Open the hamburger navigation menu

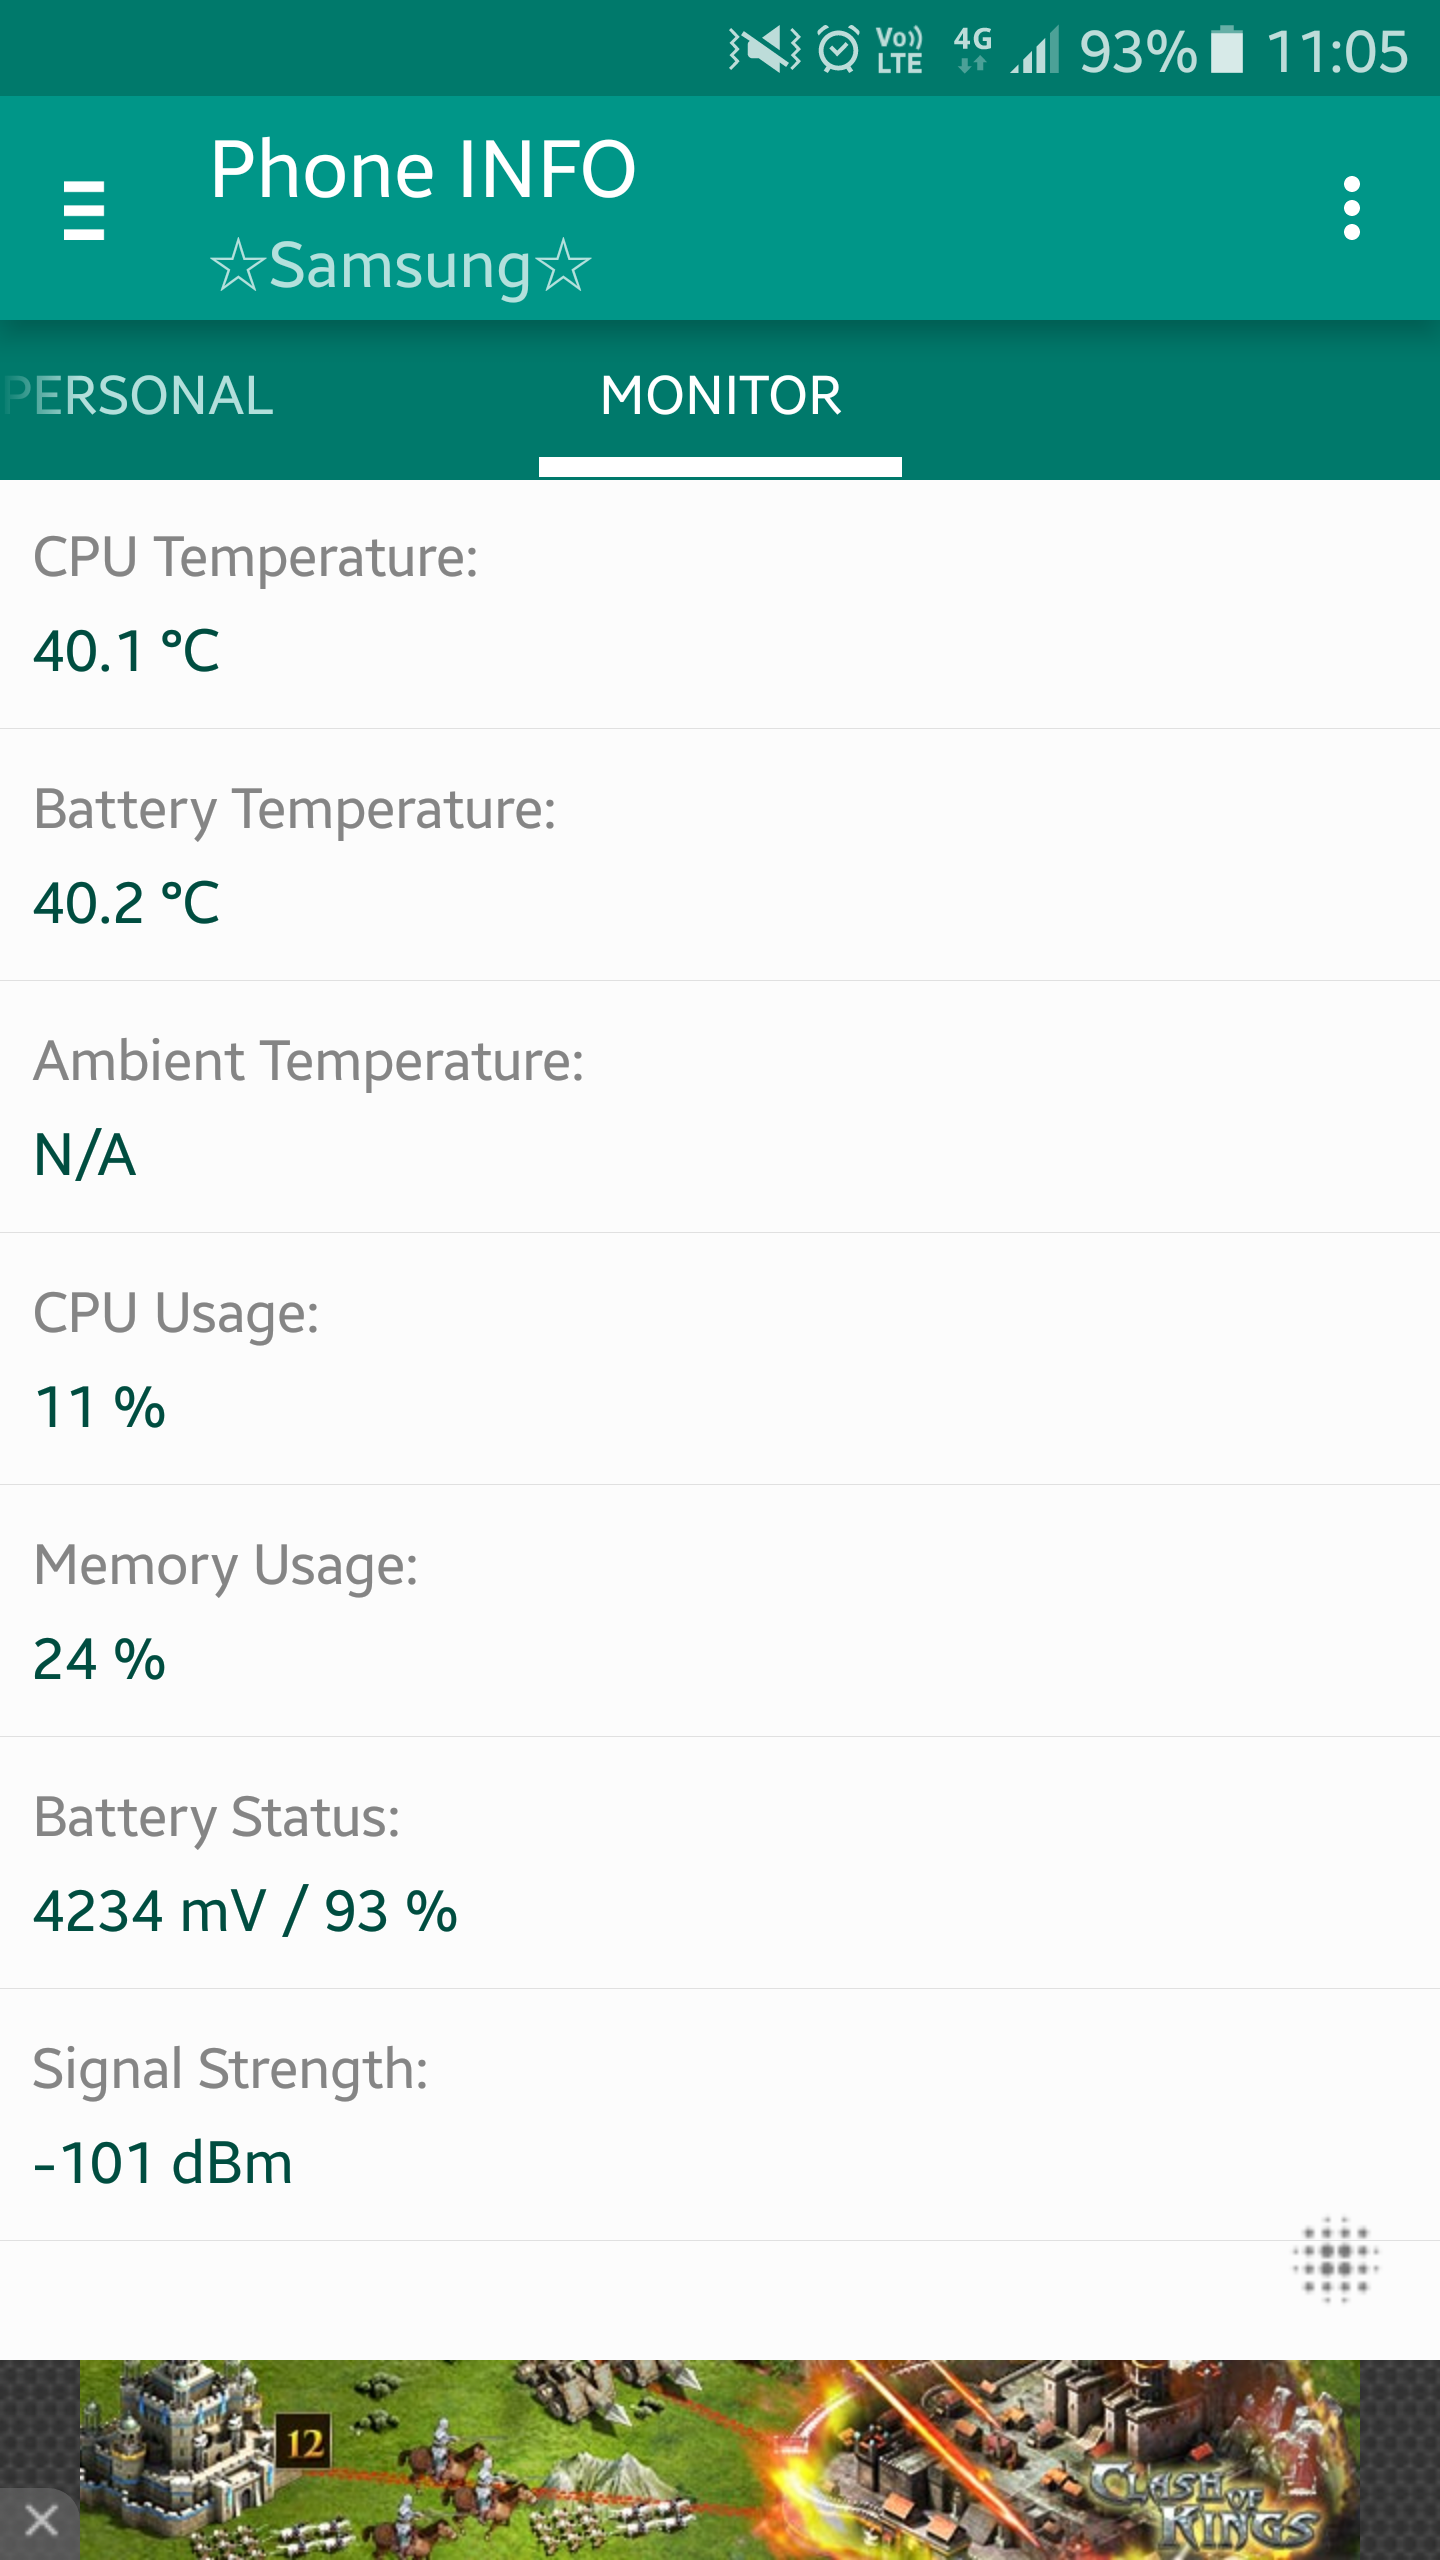[84, 209]
